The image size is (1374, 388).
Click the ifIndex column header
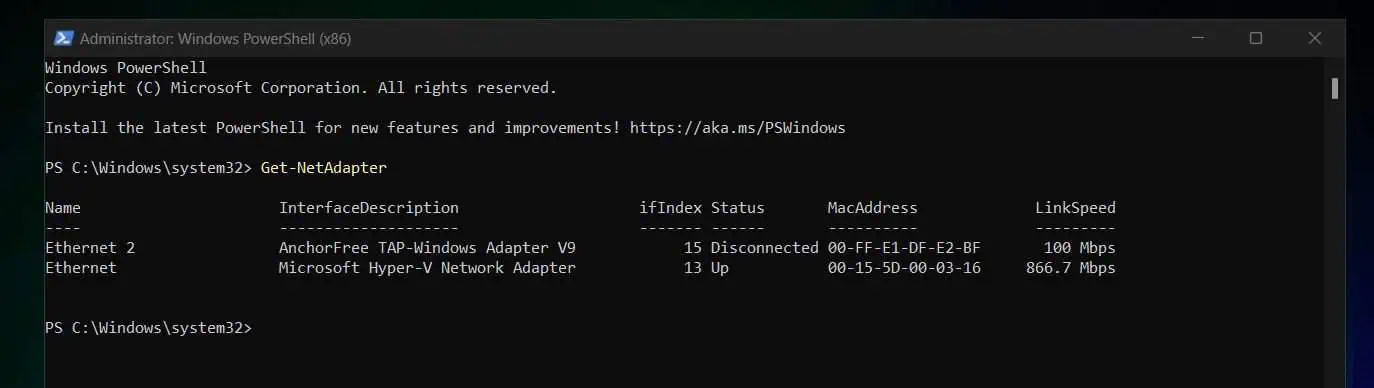[670, 208]
